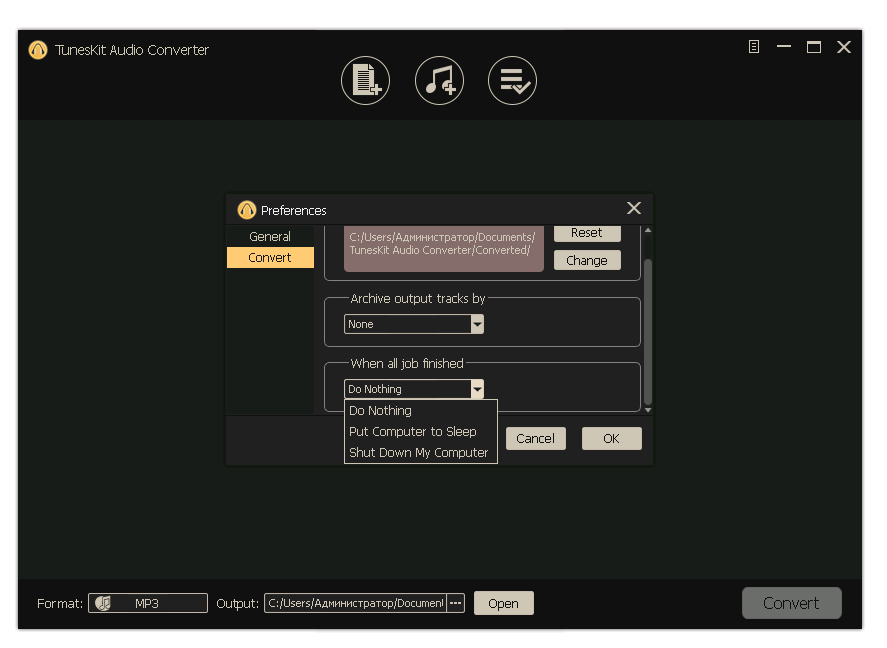Reset the output folder path
887x648 pixels.
coord(587,233)
